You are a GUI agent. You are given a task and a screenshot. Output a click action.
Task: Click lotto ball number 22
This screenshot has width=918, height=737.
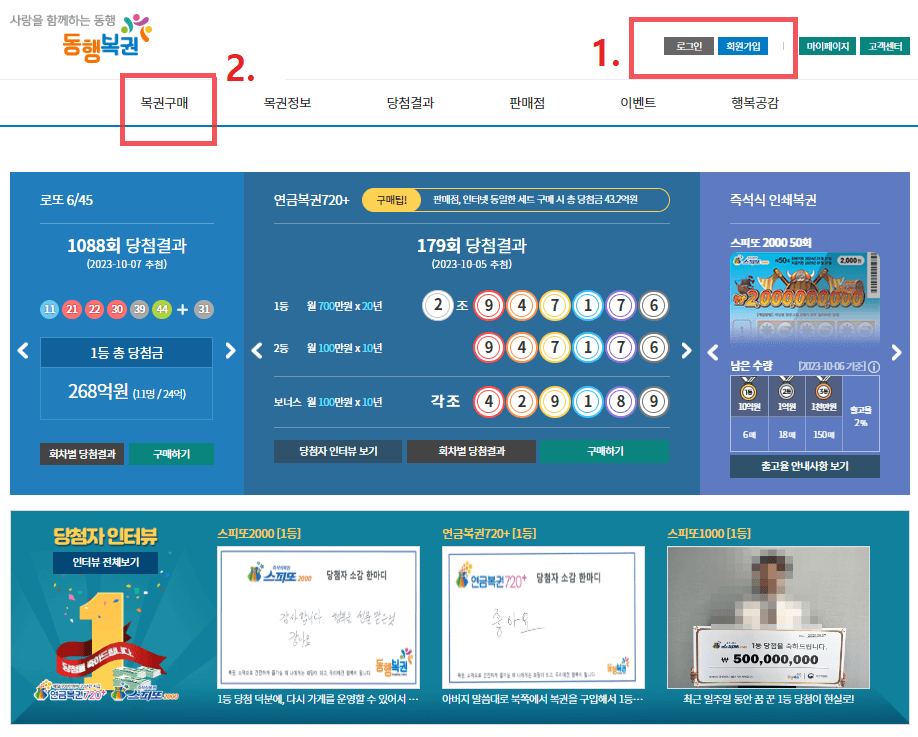pyautogui.click(x=94, y=309)
